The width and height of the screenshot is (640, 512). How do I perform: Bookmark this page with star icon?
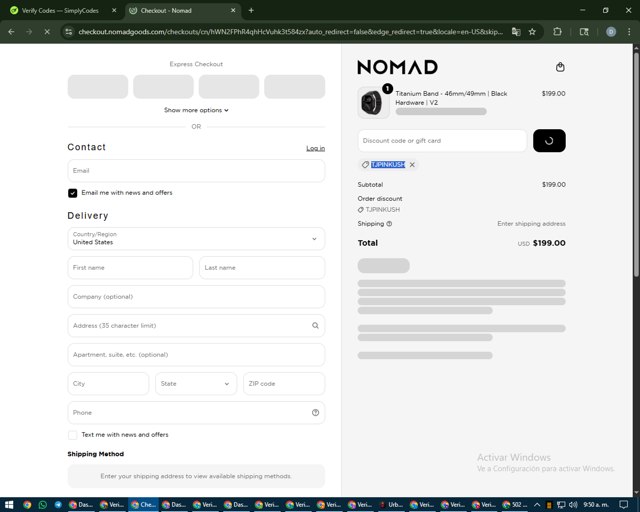532,31
